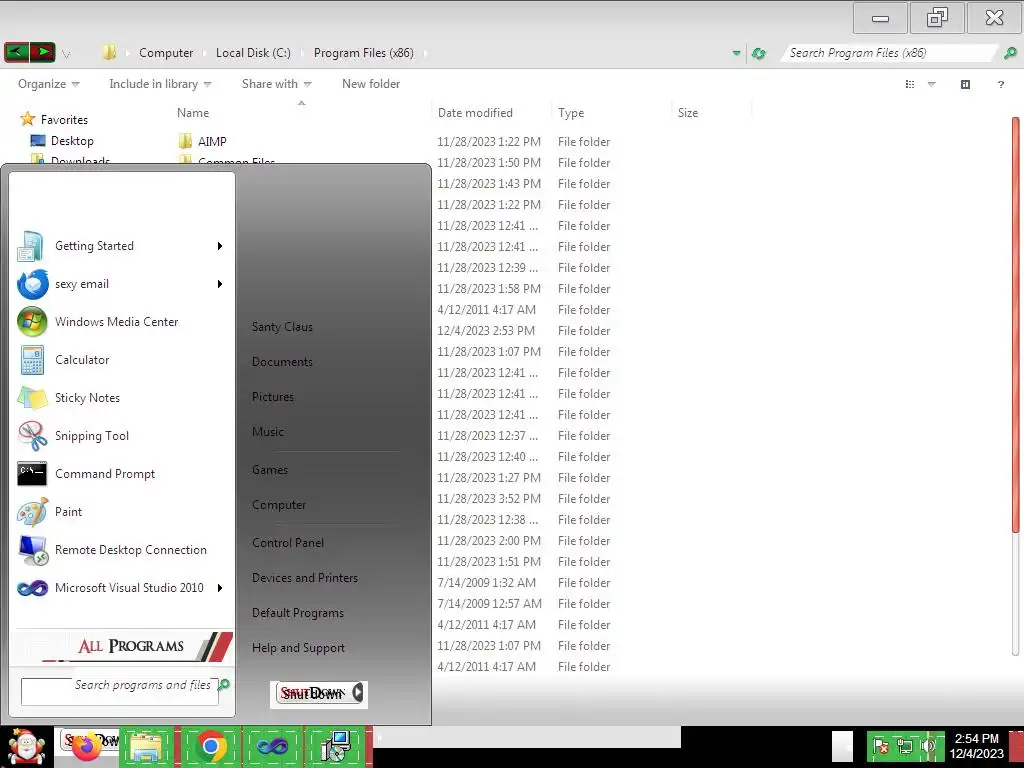Click the Search programs and files box
This screenshot has height=768, width=1024.
point(120,691)
